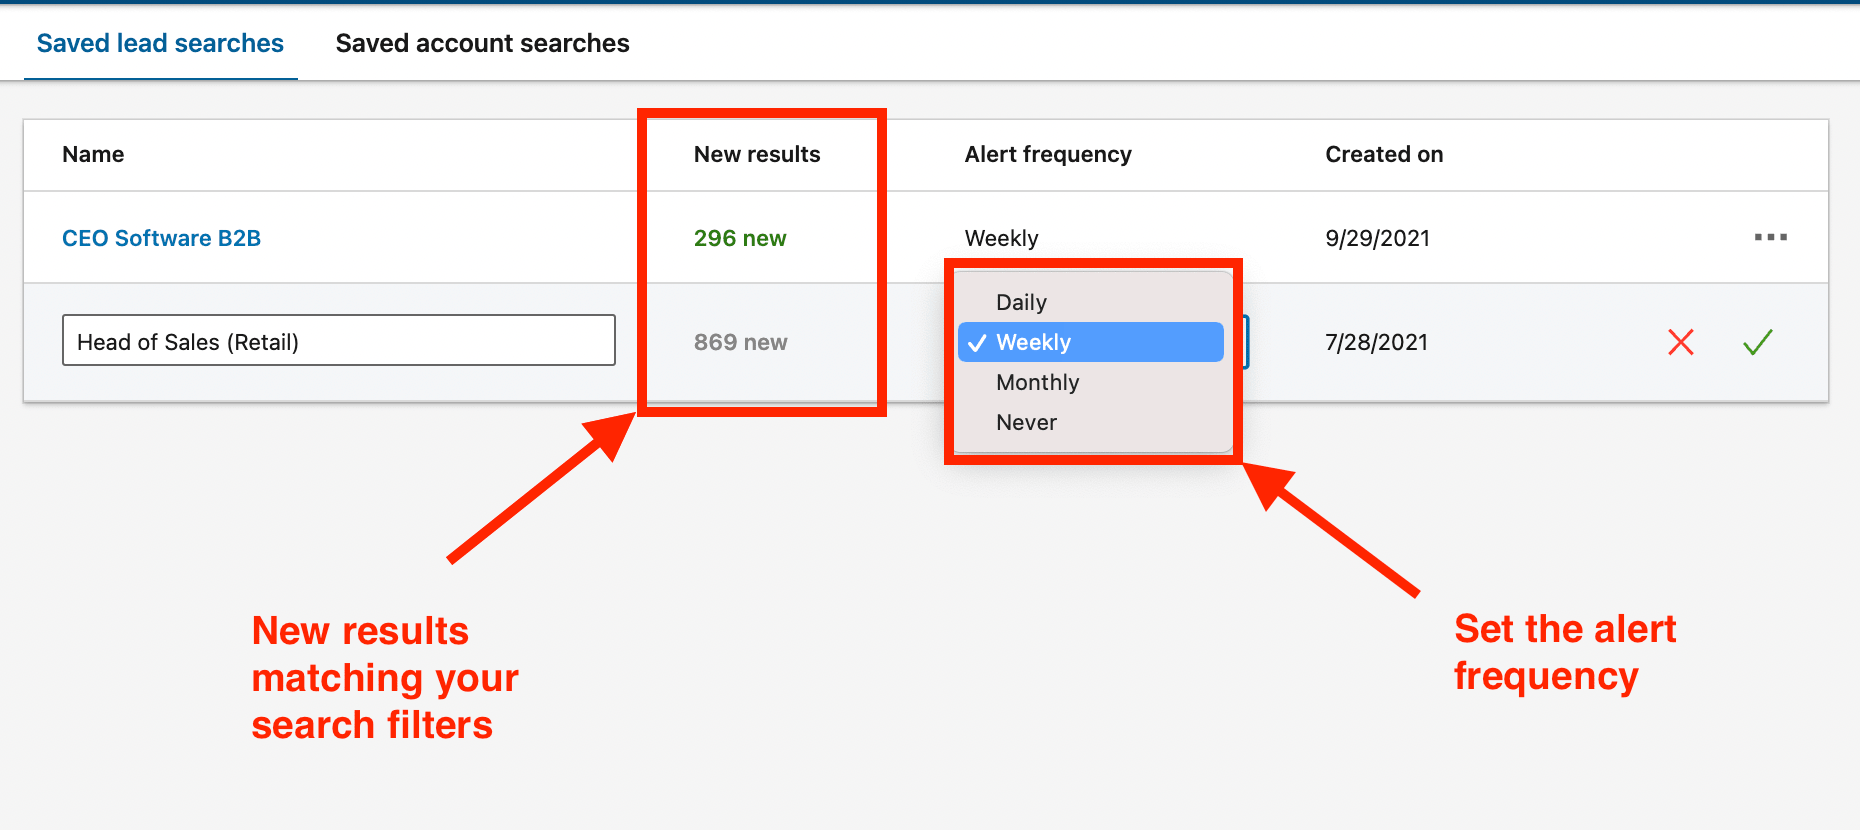Screen dimensions: 1860x830
Task: Open the Saved lead searches tab
Action: pos(160,43)
